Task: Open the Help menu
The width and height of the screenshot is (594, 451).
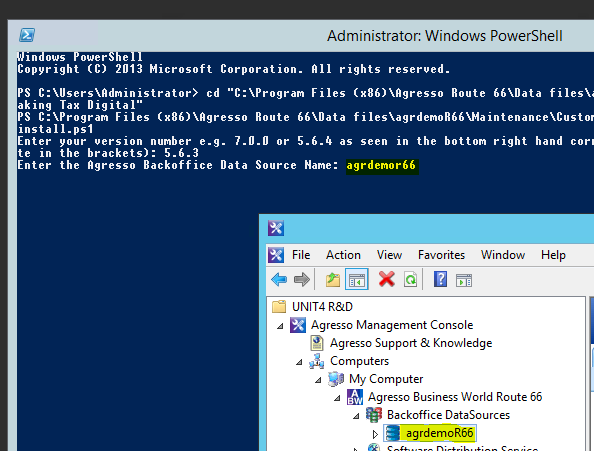Action: (553, 255)
